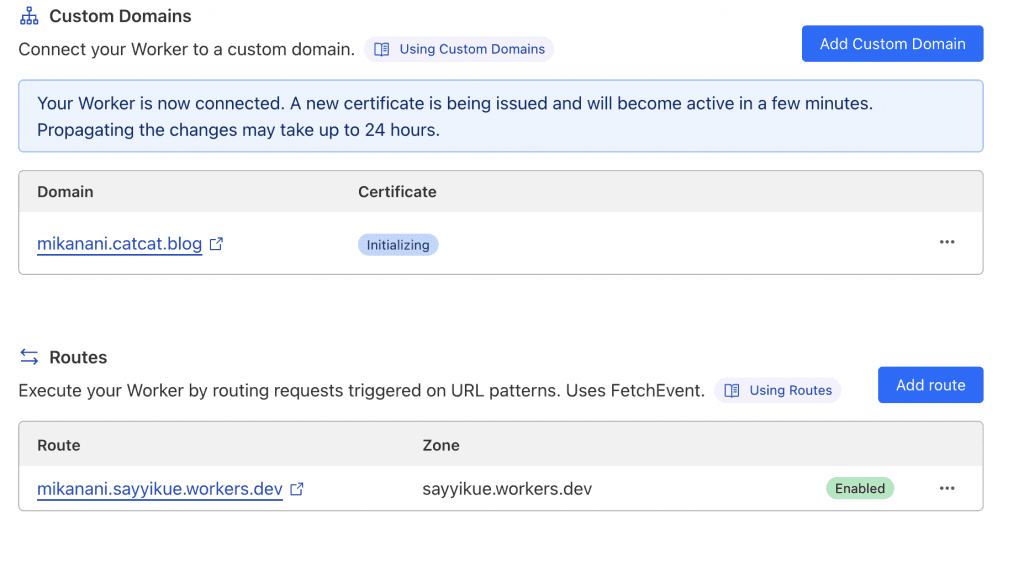Click the Routes arrows icon
Viewport: 1024px width, 582px height.
click(29, 357)
